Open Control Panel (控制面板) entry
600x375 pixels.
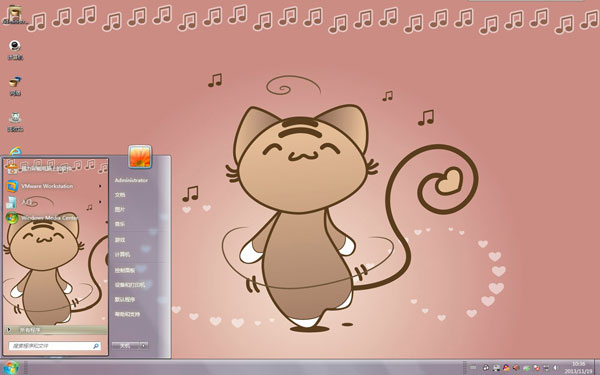coord(125,270)
